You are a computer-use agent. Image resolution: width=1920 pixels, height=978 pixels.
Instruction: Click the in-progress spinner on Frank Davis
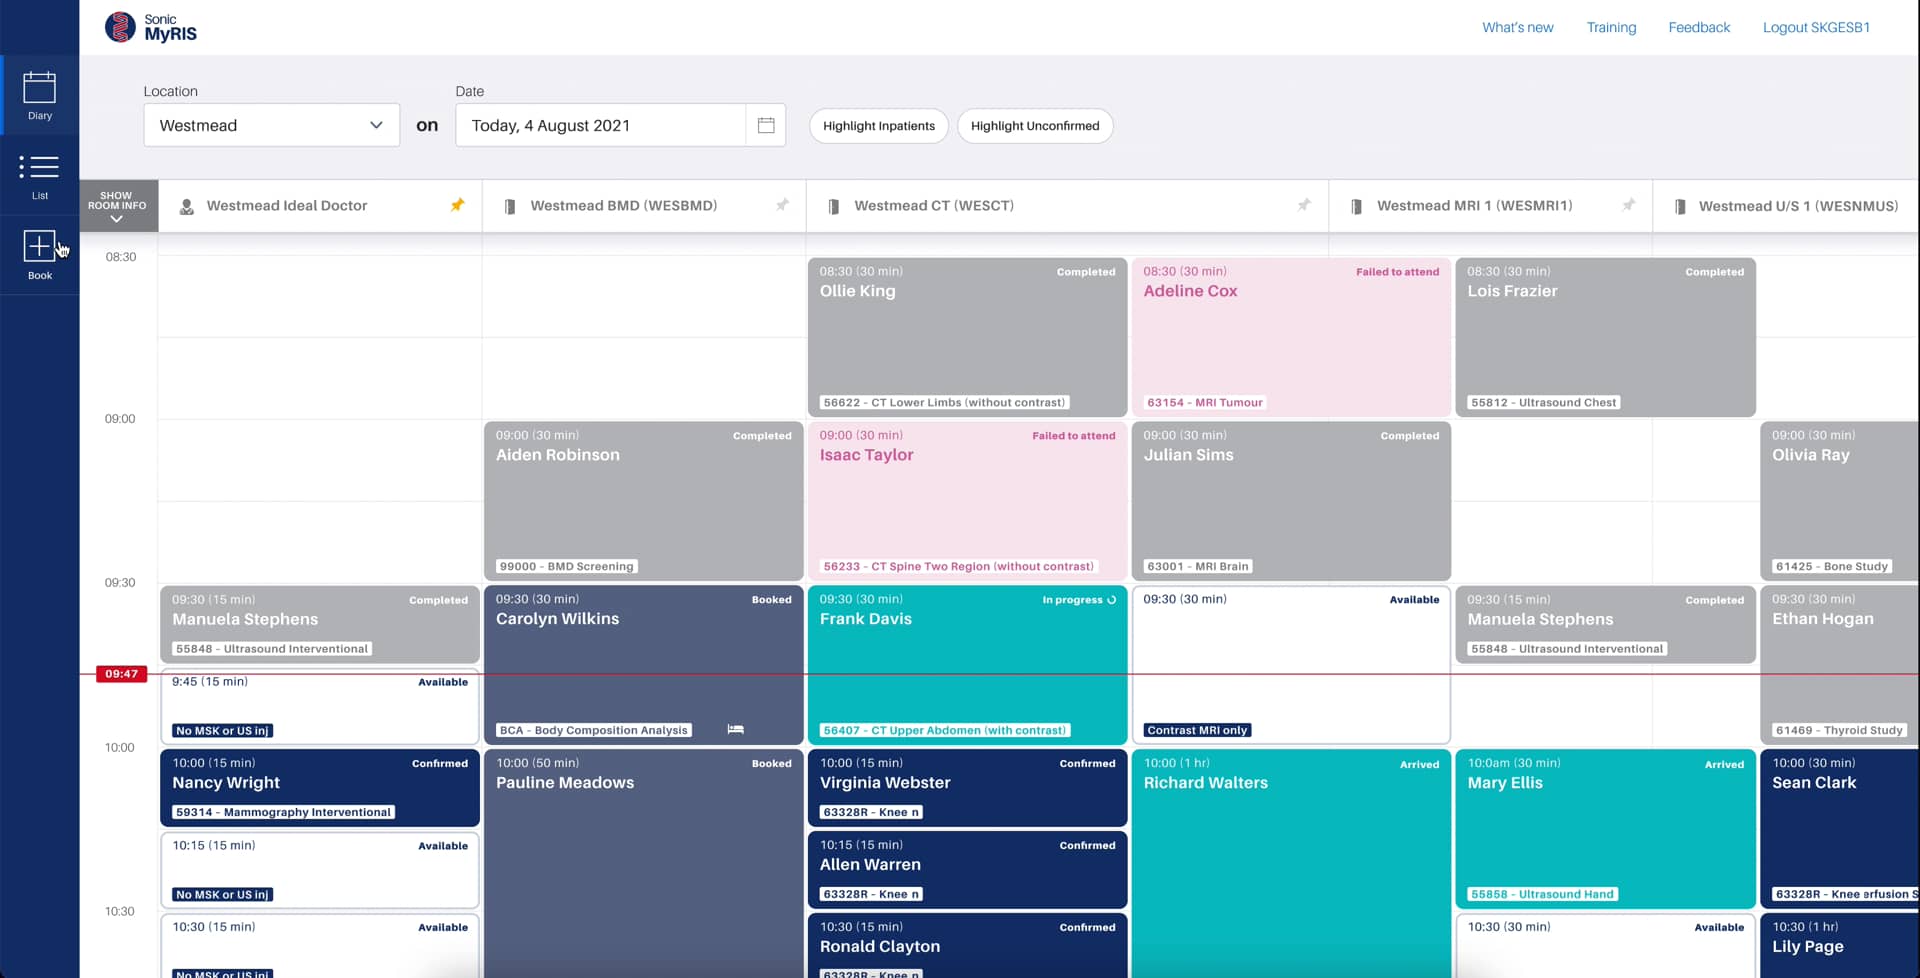point(1111,600)
